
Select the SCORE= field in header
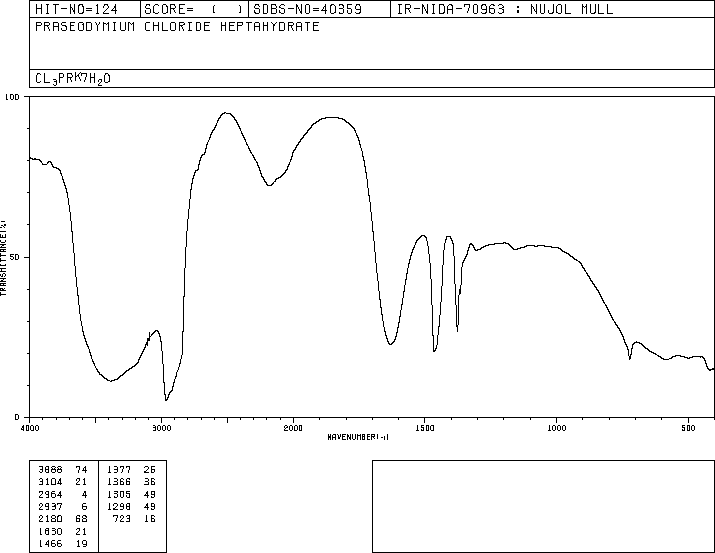tap(194, 9)
